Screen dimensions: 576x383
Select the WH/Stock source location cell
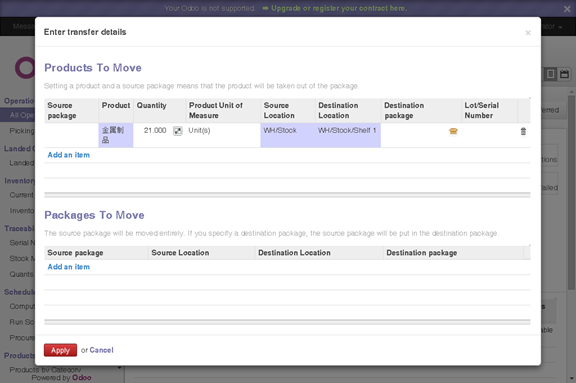(288, 135)
